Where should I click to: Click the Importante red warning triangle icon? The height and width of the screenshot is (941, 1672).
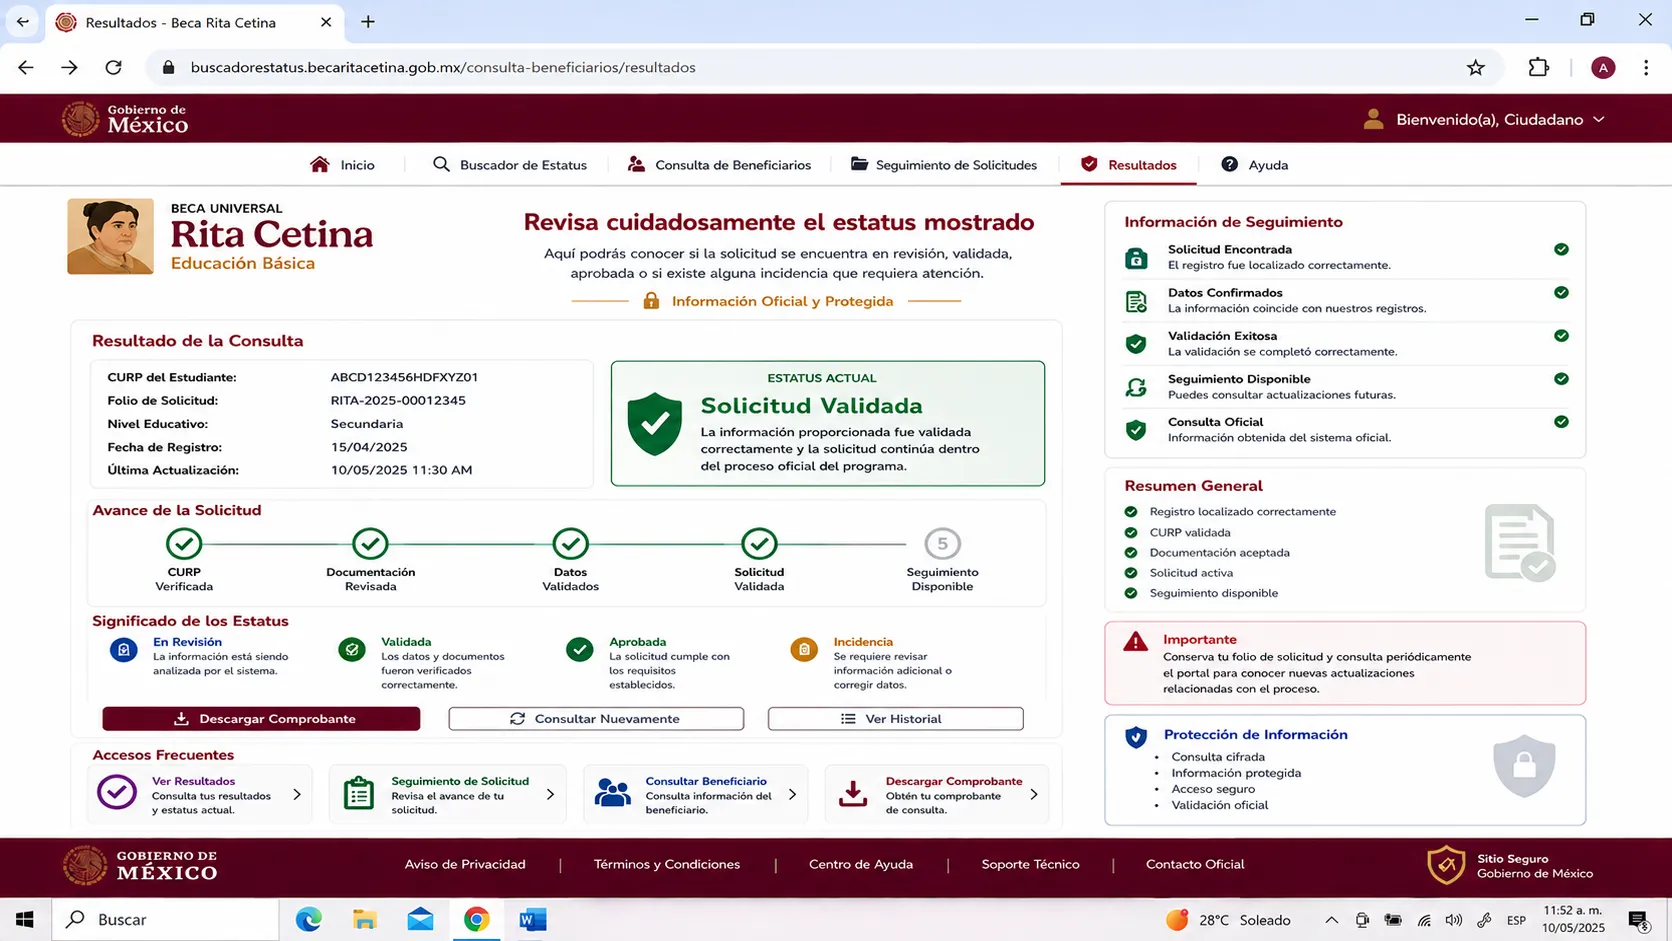(x=1135, y=642)
